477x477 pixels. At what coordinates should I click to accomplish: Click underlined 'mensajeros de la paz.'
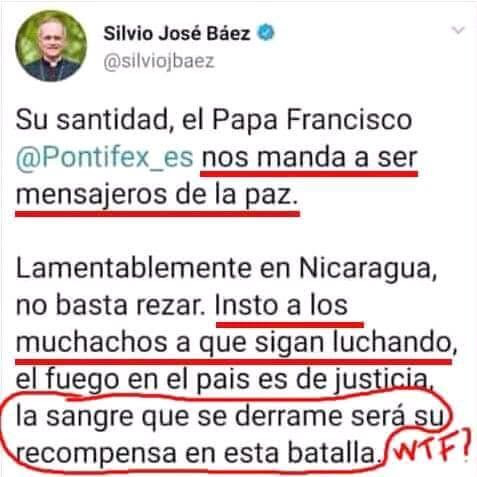click(156, 195)
